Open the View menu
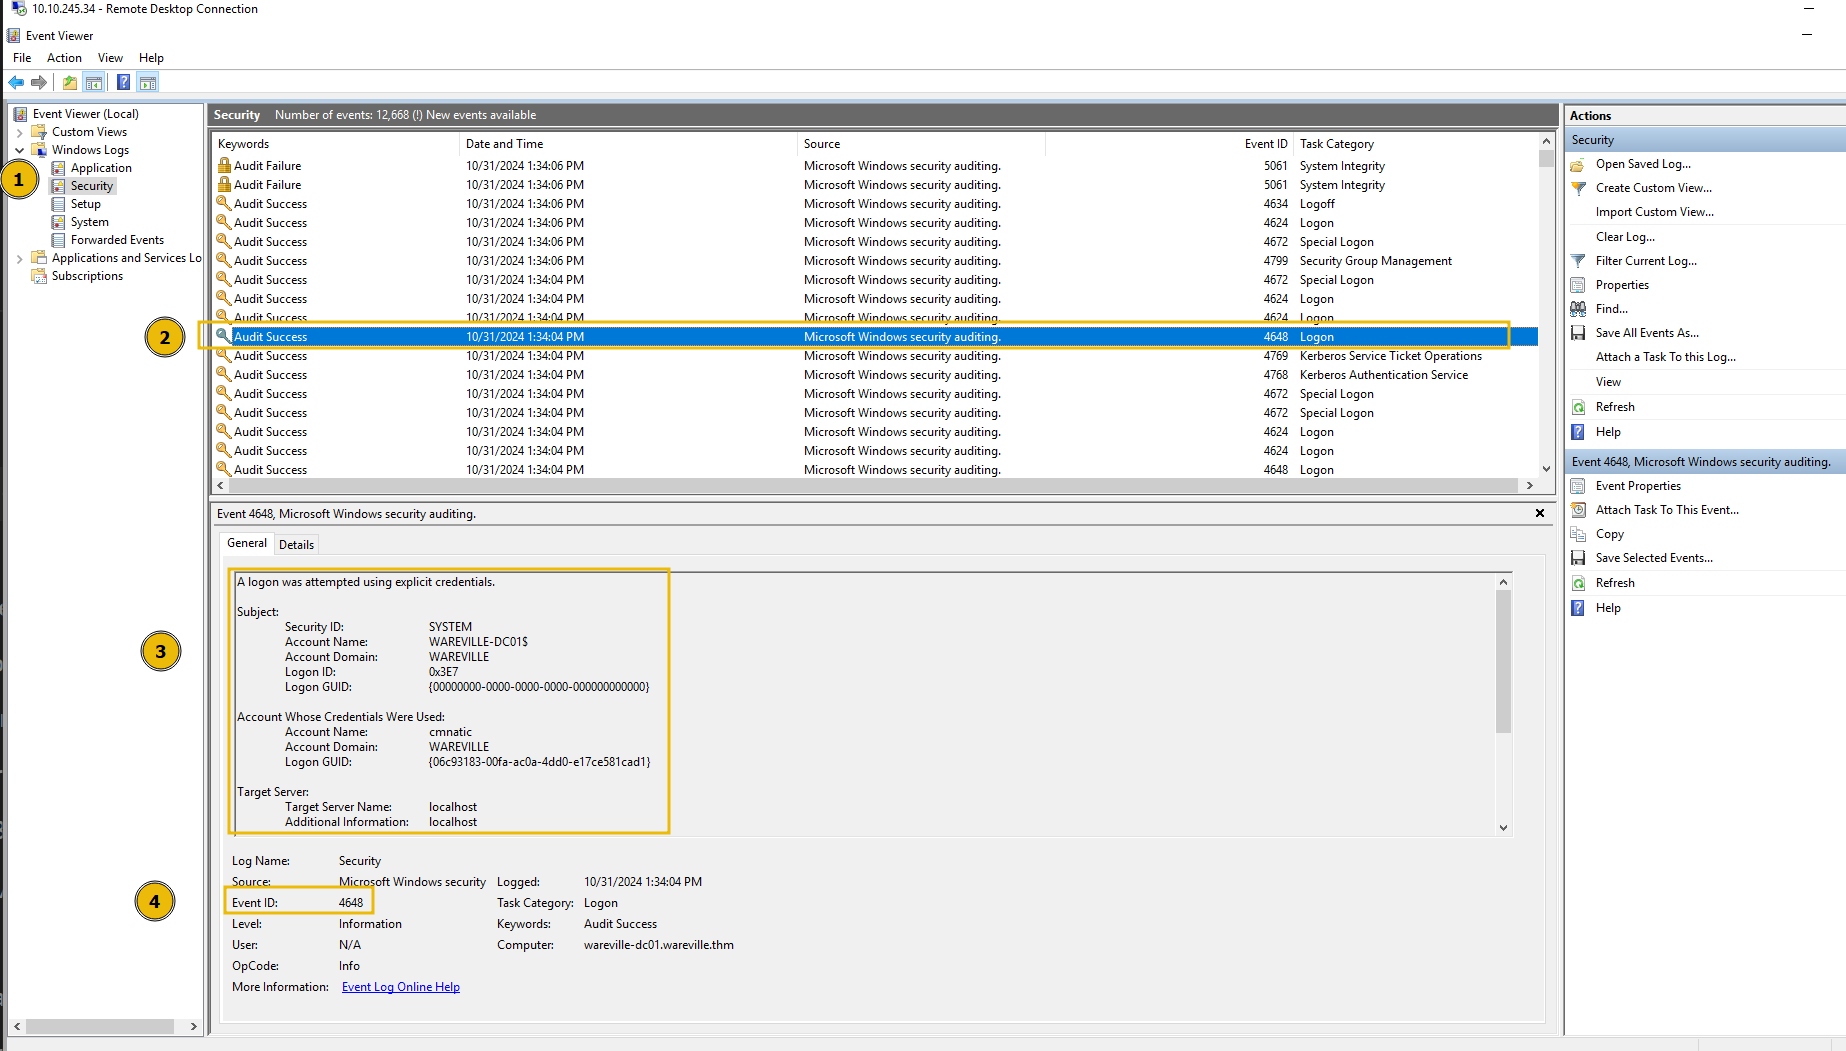This screenshot has height=1051, width=1846. (x=110, y=57)
